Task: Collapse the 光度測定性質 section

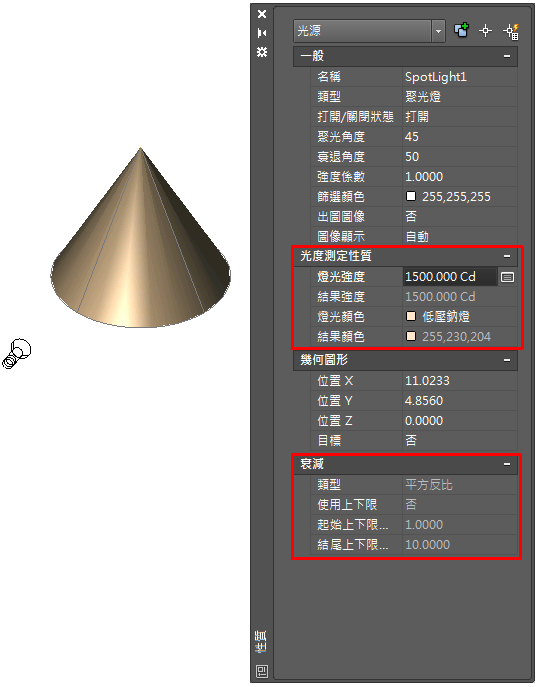Action: pyautogui.click(x=507, y=256)
